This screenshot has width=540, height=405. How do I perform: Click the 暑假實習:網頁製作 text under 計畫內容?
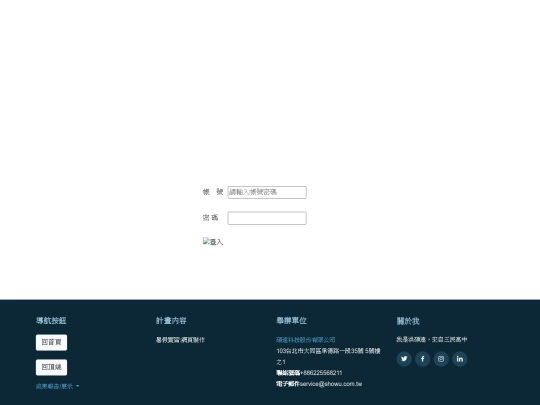[180, 340]
